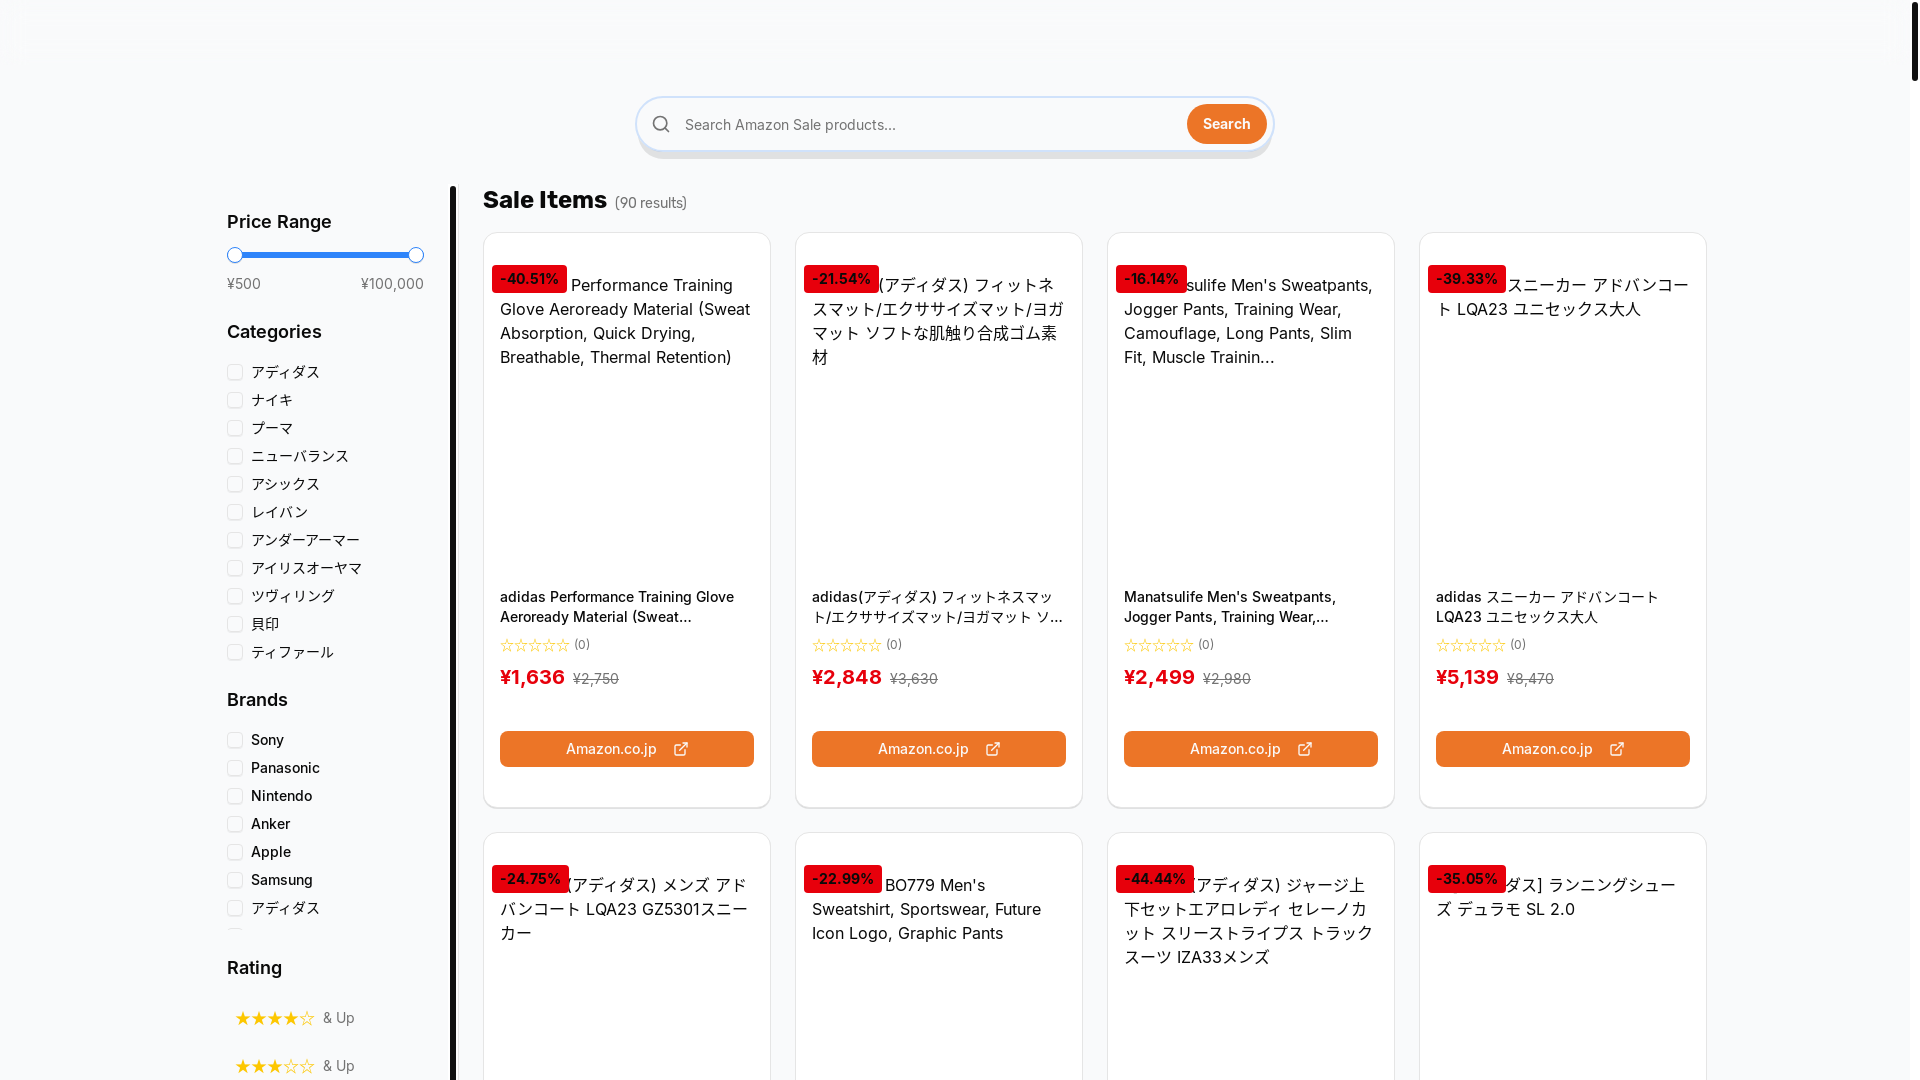Click external link icon on Manatsulife Sweatpants button
Image resolution: width=1920 pixels, height=1080 pixels.
point(1305,749)
